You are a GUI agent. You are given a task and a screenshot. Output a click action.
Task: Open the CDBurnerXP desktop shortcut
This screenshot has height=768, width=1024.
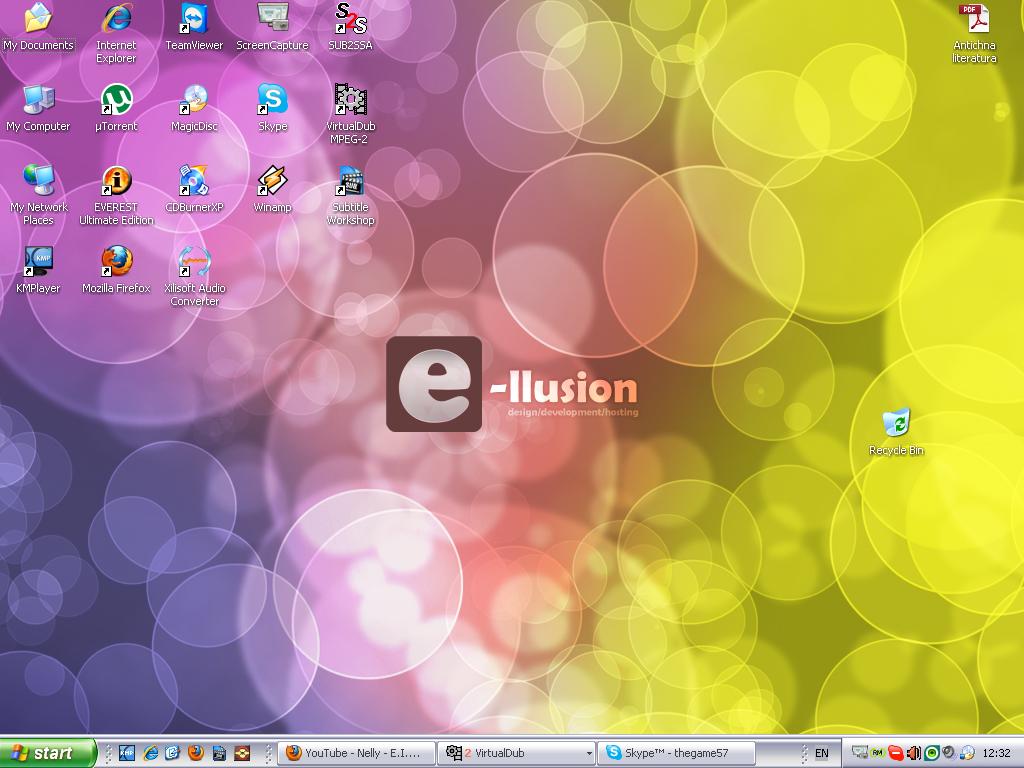coord(194,181)
